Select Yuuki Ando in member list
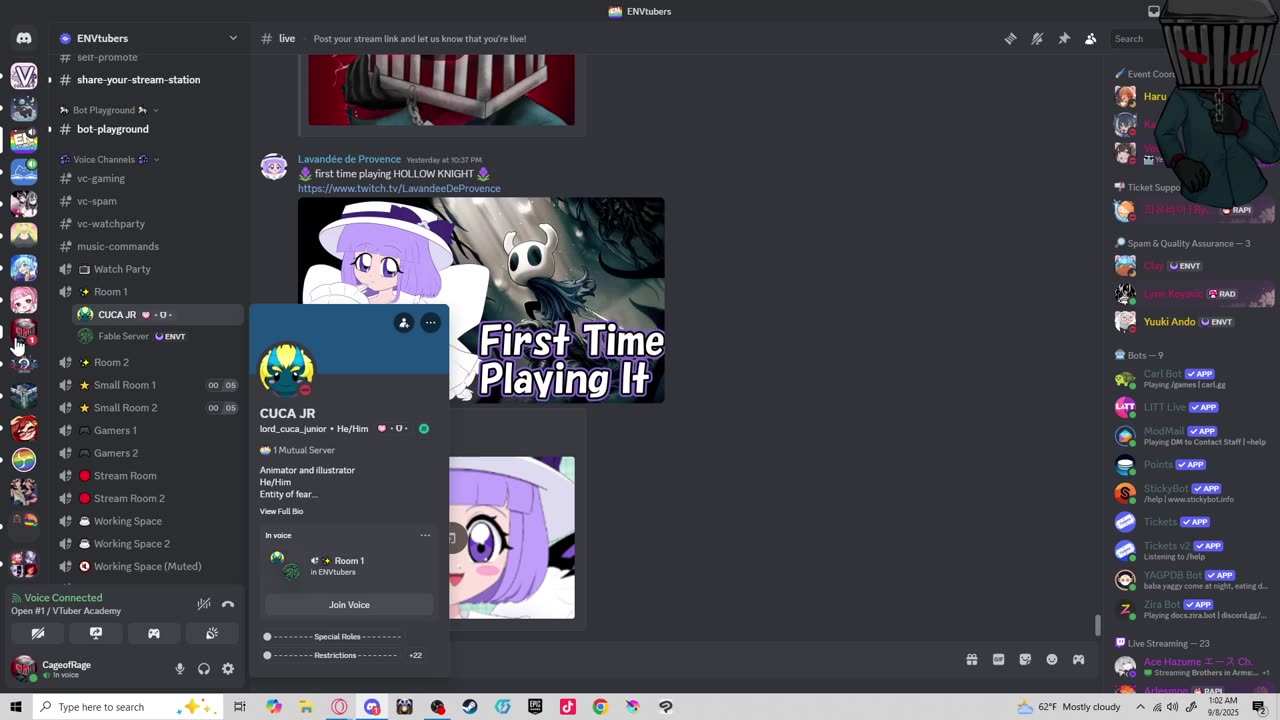The width and height of the screenshot is (1280, 720). coord(1194,322)
